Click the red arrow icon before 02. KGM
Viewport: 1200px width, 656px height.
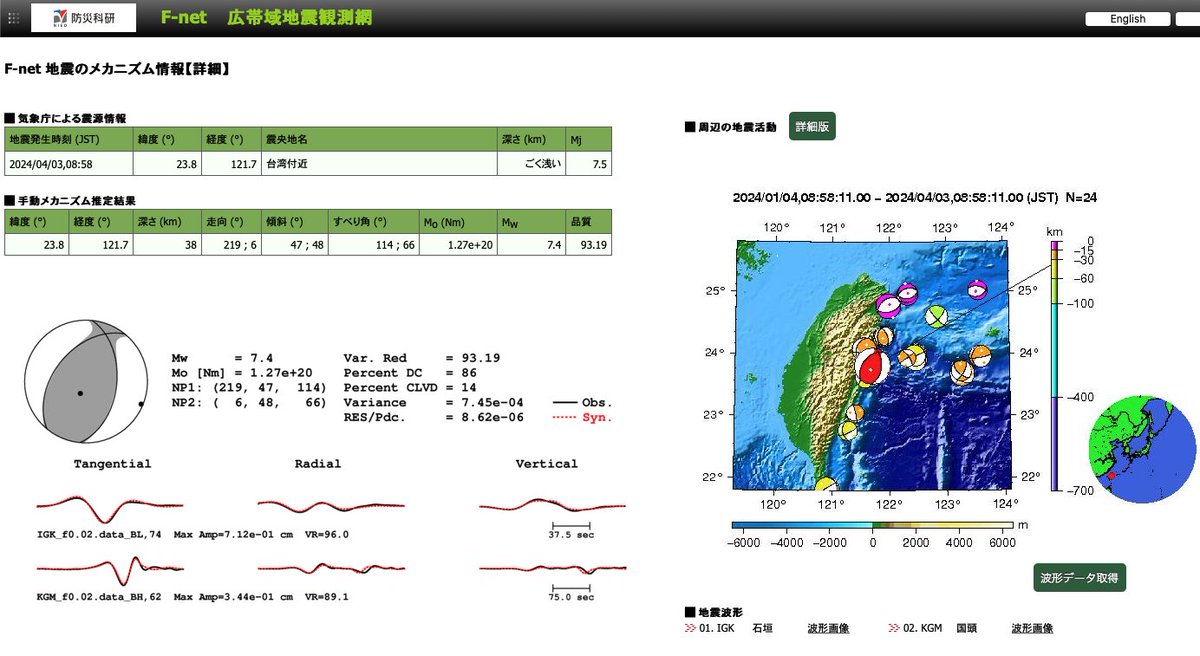point(894,628)
